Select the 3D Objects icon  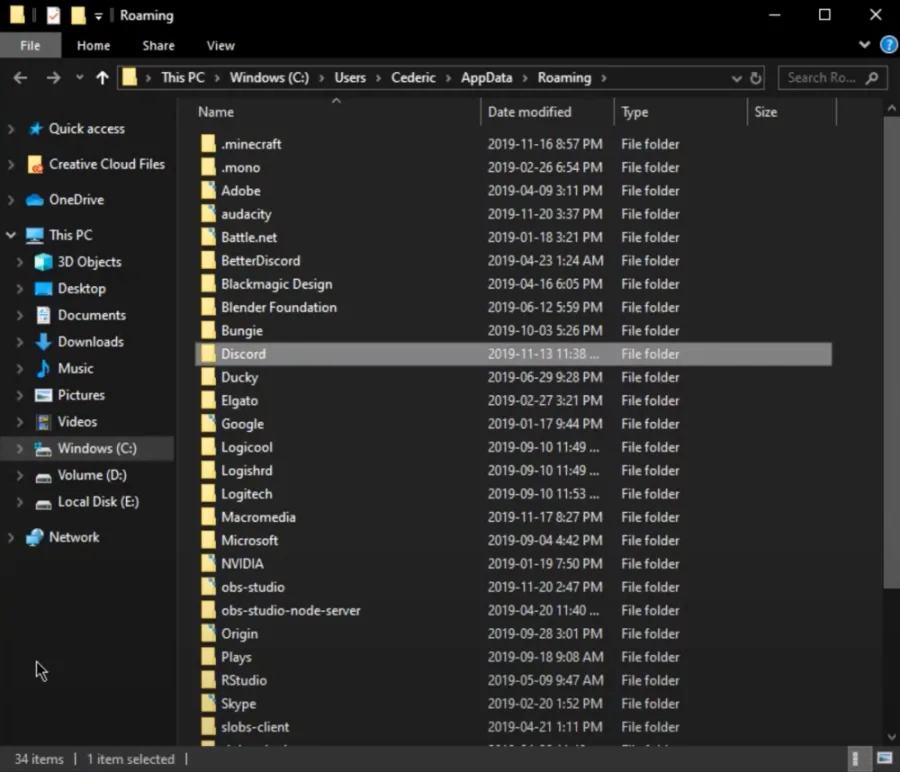[x=44, y=262]
